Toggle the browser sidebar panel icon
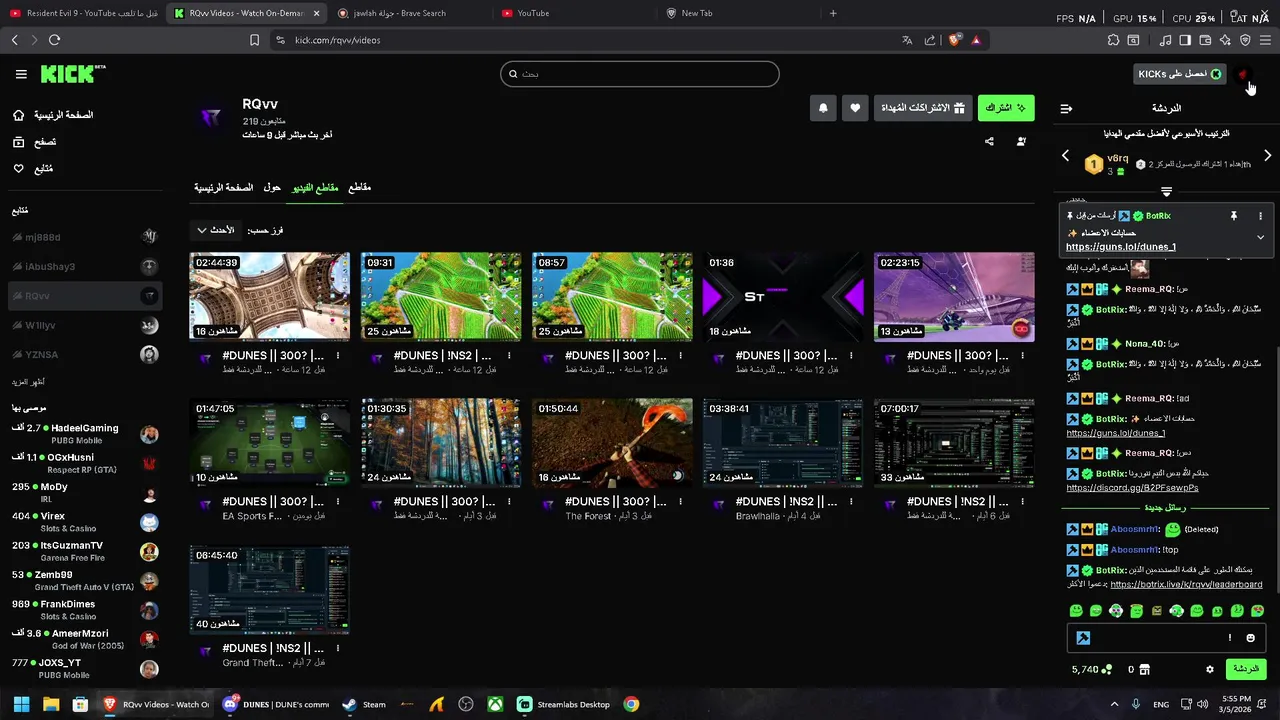This screenshot has height=720, width=1280. [x=1185, y=40]
